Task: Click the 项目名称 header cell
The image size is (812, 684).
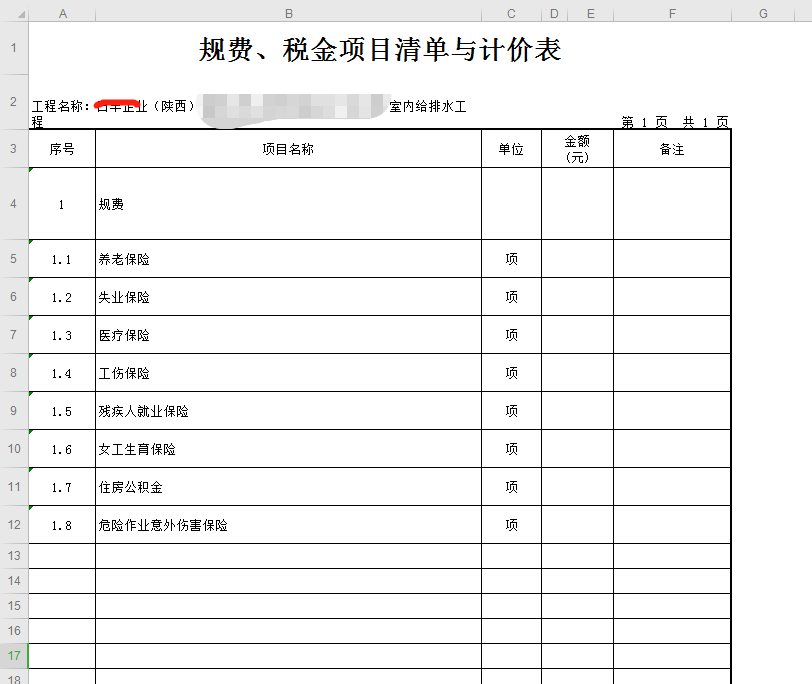Action: 288,149
